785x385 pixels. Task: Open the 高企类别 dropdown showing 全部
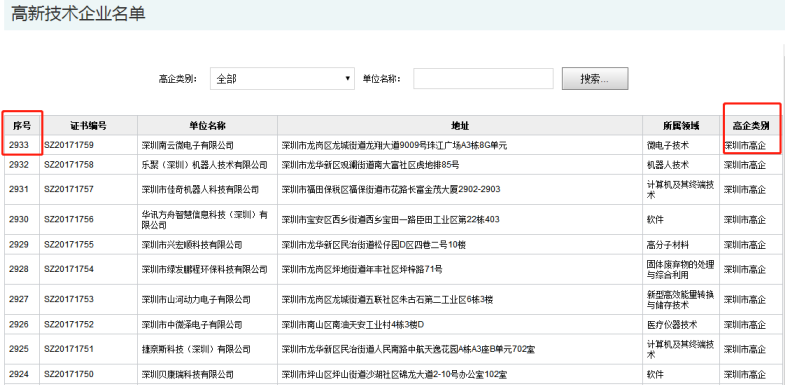point(282,79)
